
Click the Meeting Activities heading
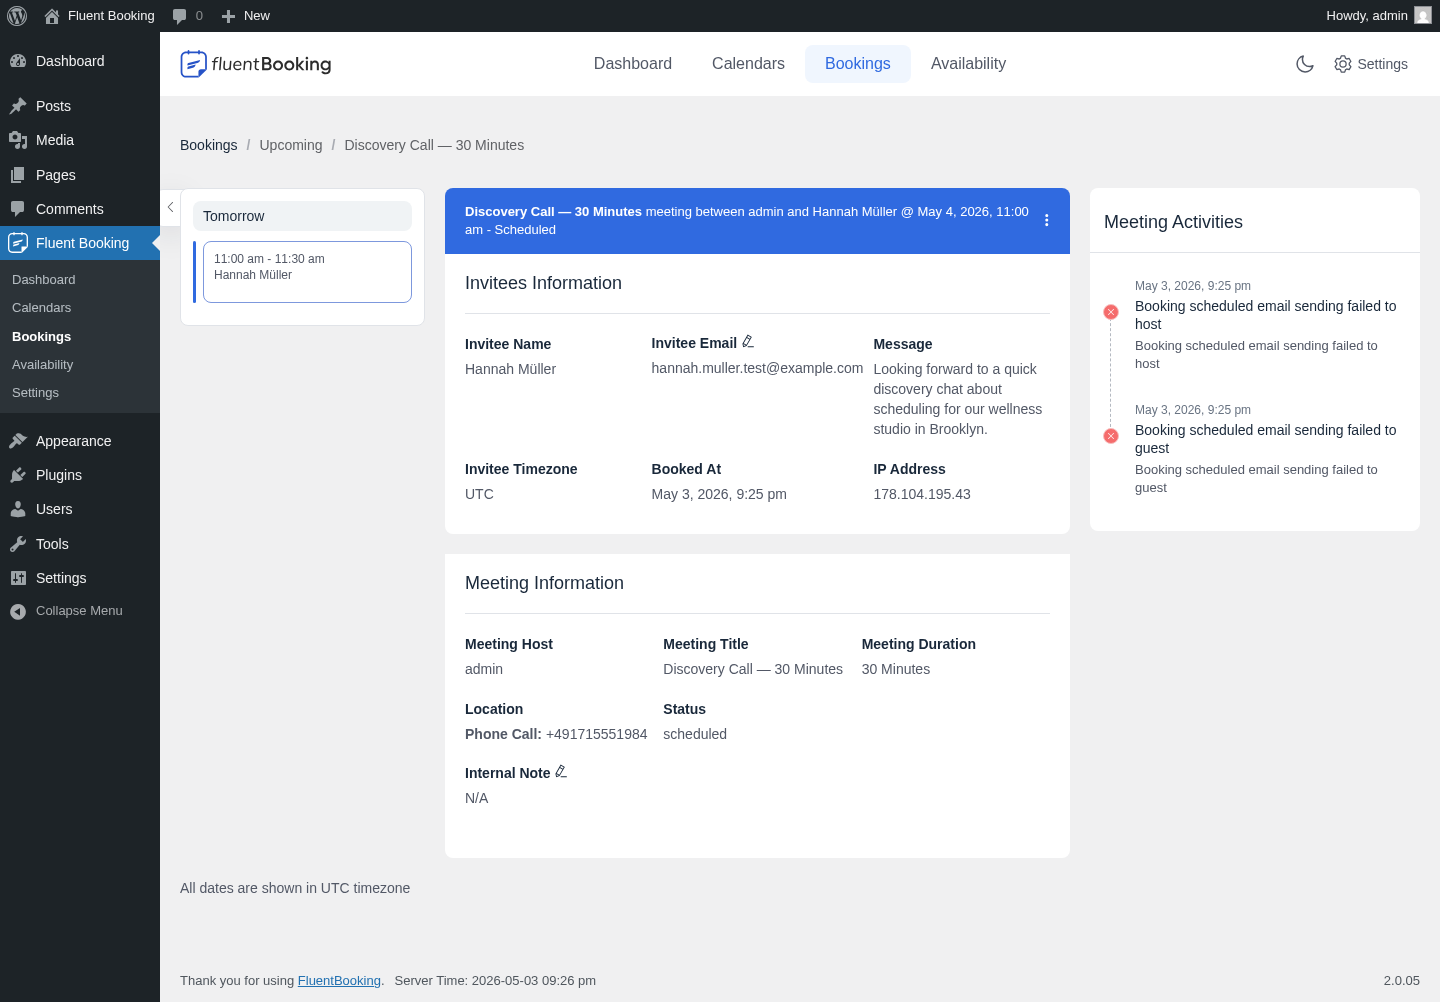point(1173,222)
